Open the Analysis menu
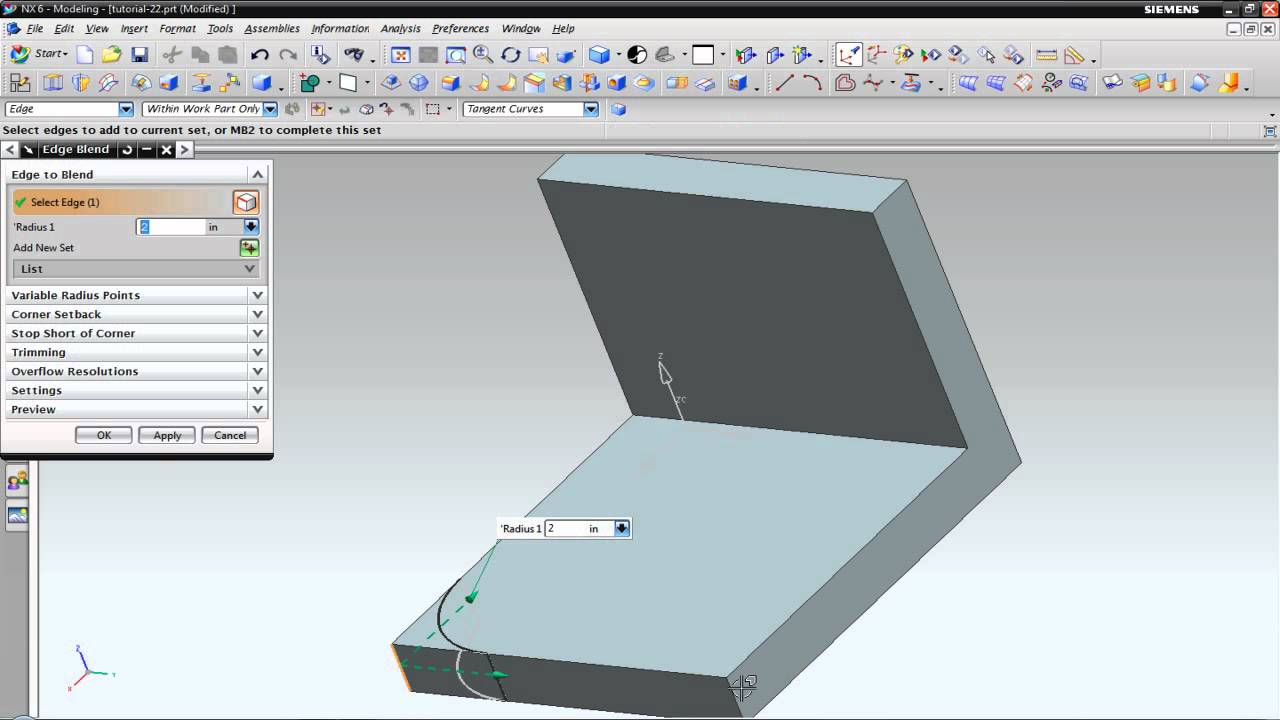Screen dimensions: 1280x720 pyautogui.click(x=400, y=29)
